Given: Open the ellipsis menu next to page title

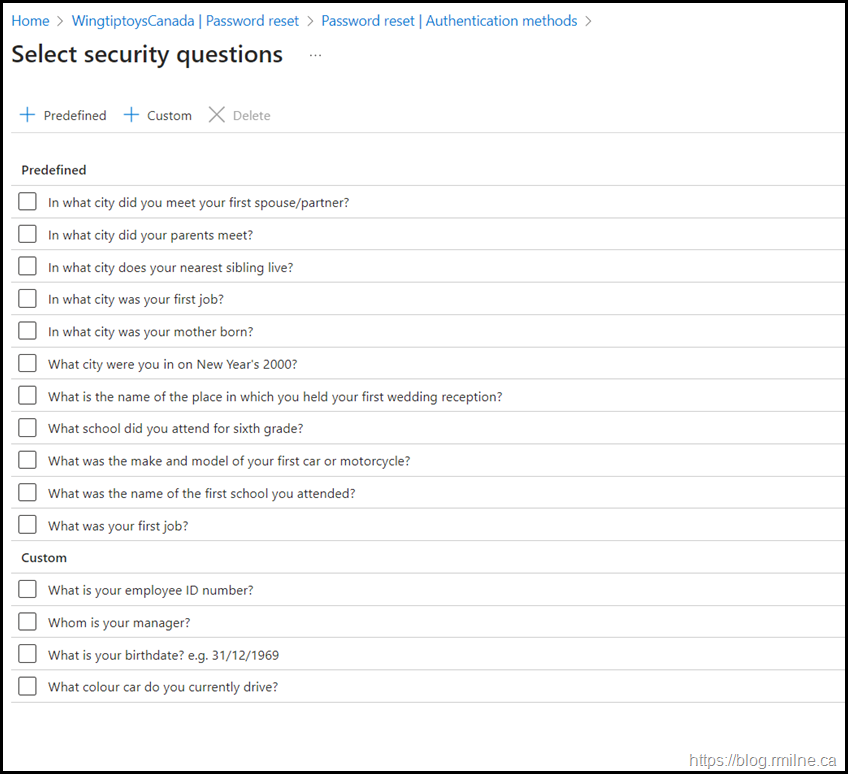Looking at the screenshot, I should click(315, 55).
